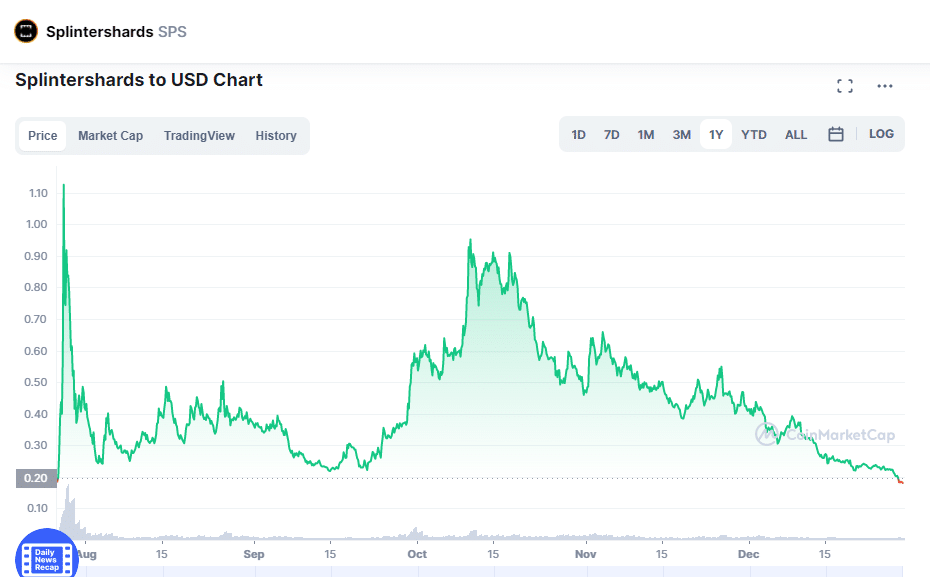Click the early-August price peak on chart
Screen dimensions: 930x577
(x=64, y=186)
